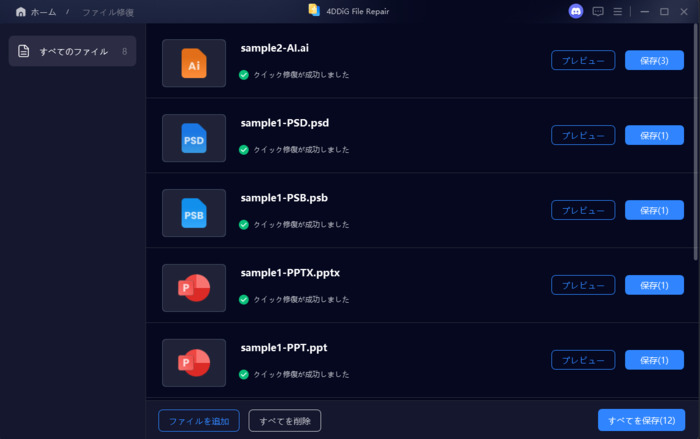Click the Ai file thumbnail
Screen dimensions: 700x439
194,63
